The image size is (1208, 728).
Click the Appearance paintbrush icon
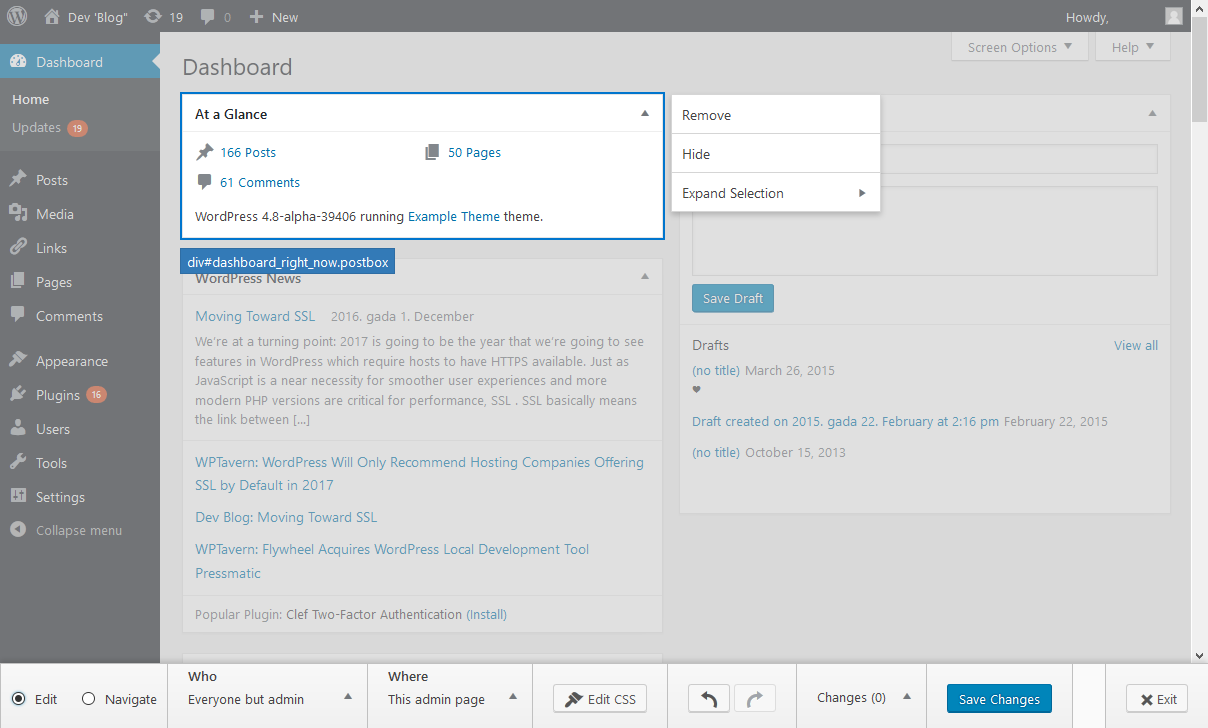18,360
